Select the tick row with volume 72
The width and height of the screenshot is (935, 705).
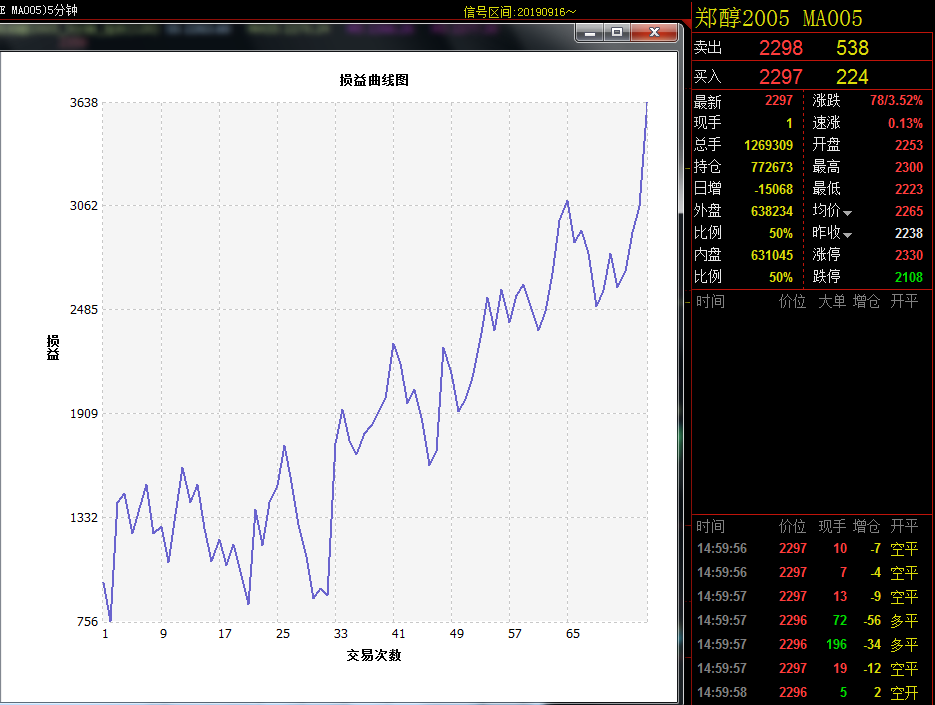(x=812, y=620)
